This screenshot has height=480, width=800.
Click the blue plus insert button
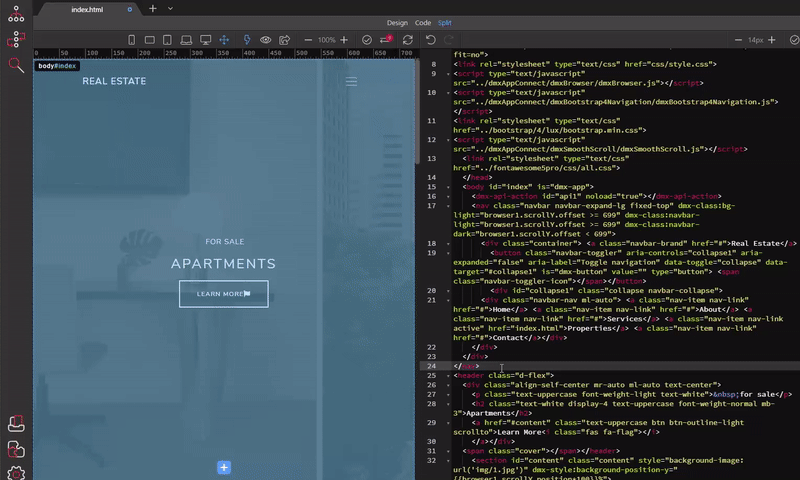coord(224,467)
